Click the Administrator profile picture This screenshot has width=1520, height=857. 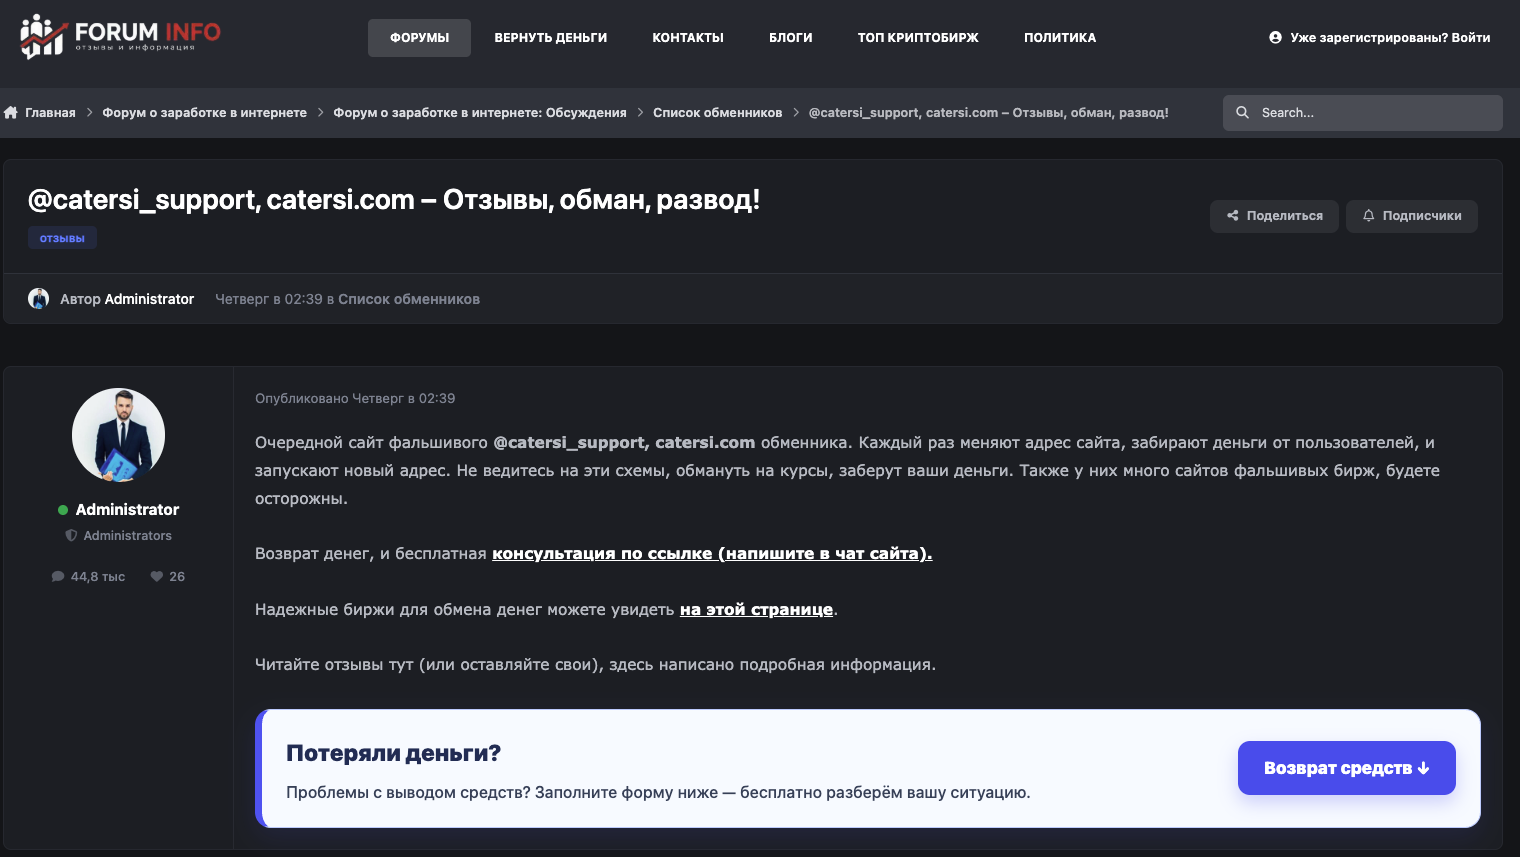point(119,435)
